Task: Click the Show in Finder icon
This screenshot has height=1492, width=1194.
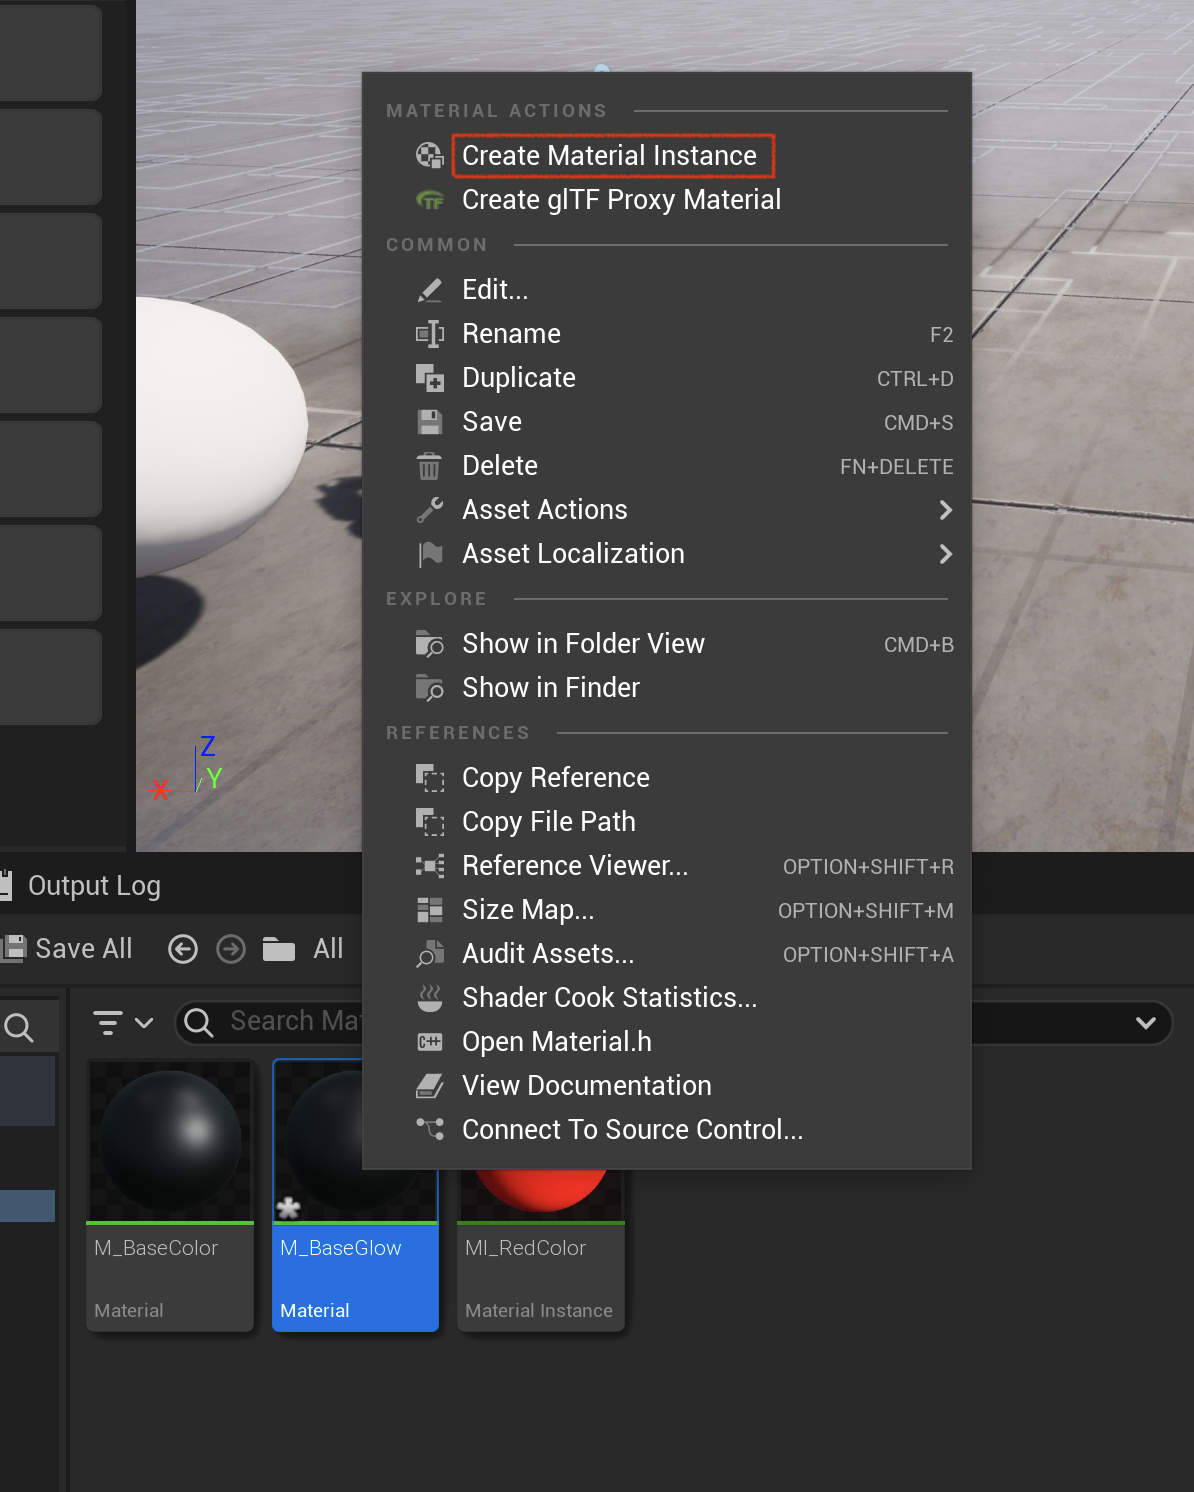Action: pyautogui.click(x=429, y=688)
